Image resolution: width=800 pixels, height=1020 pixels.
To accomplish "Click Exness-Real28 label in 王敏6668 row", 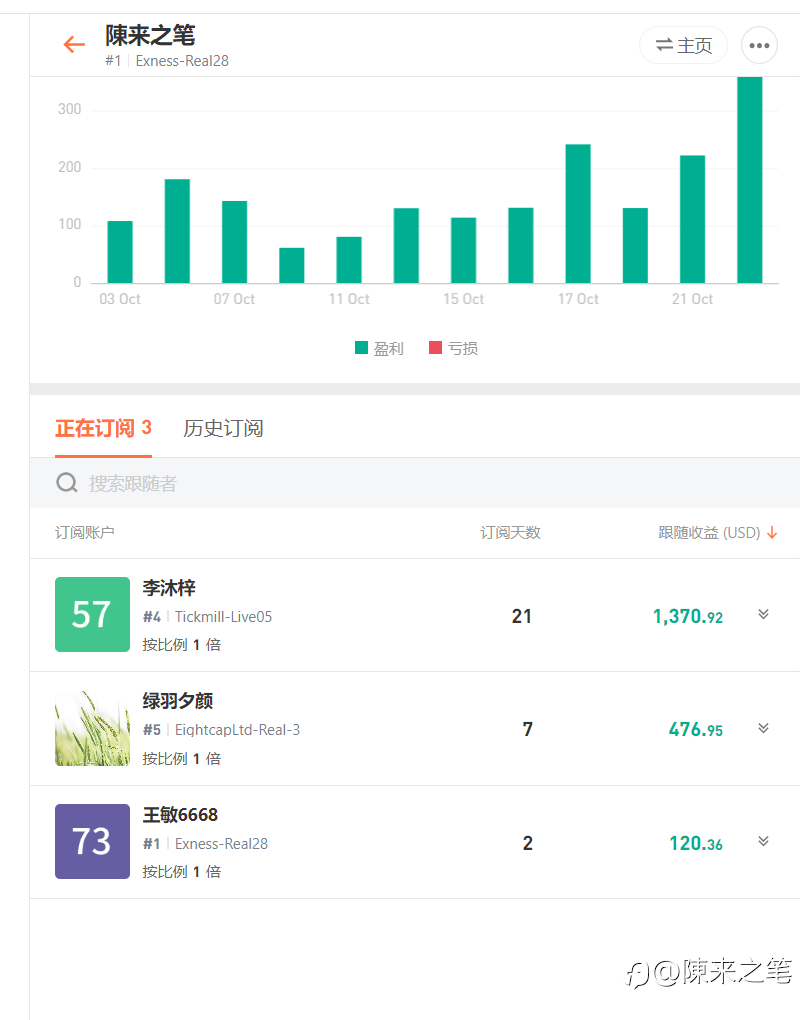I will point(221,844).
